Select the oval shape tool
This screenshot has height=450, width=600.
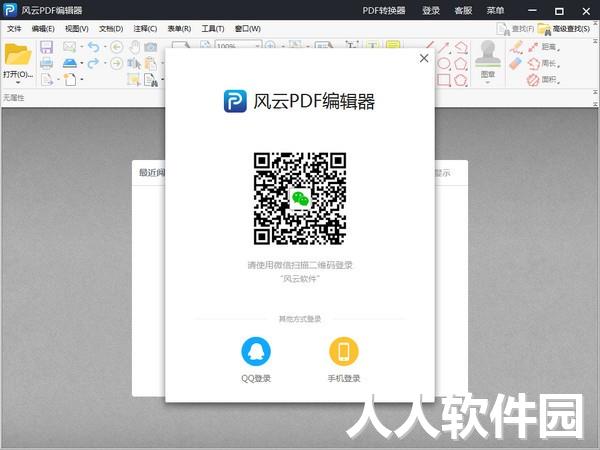pos(443,64)
